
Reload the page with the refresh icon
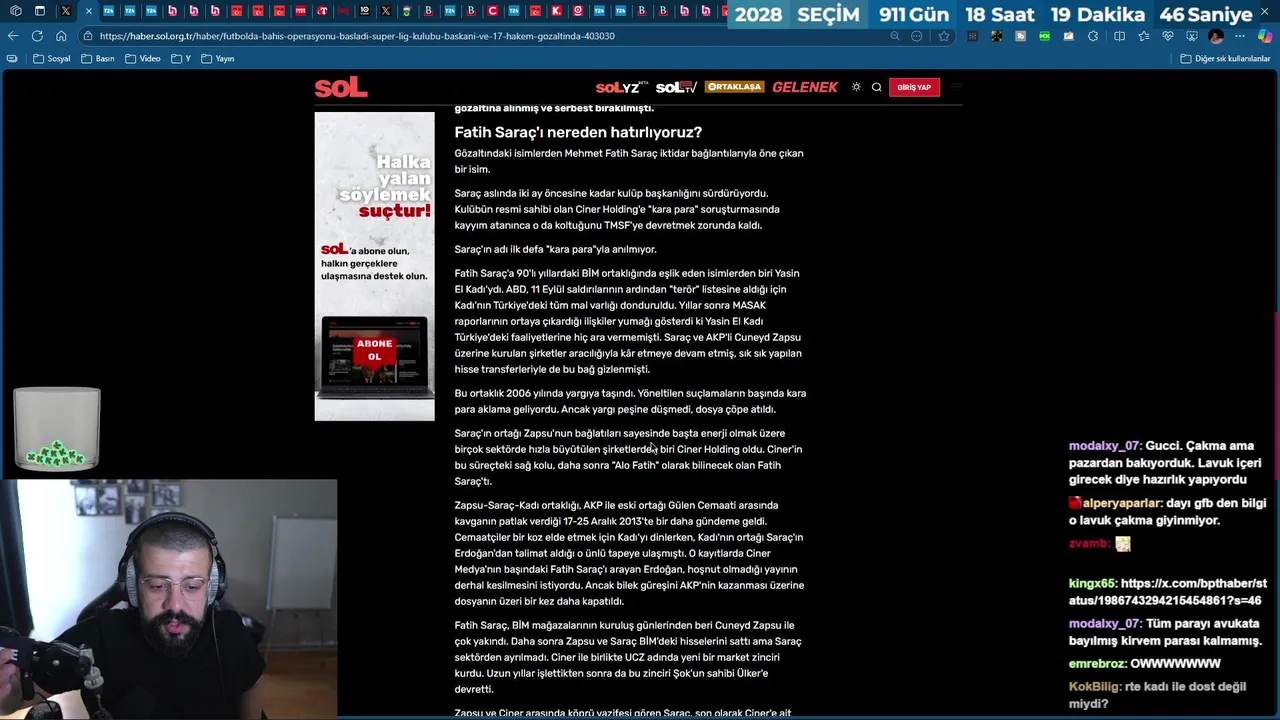tap(37, 36)
